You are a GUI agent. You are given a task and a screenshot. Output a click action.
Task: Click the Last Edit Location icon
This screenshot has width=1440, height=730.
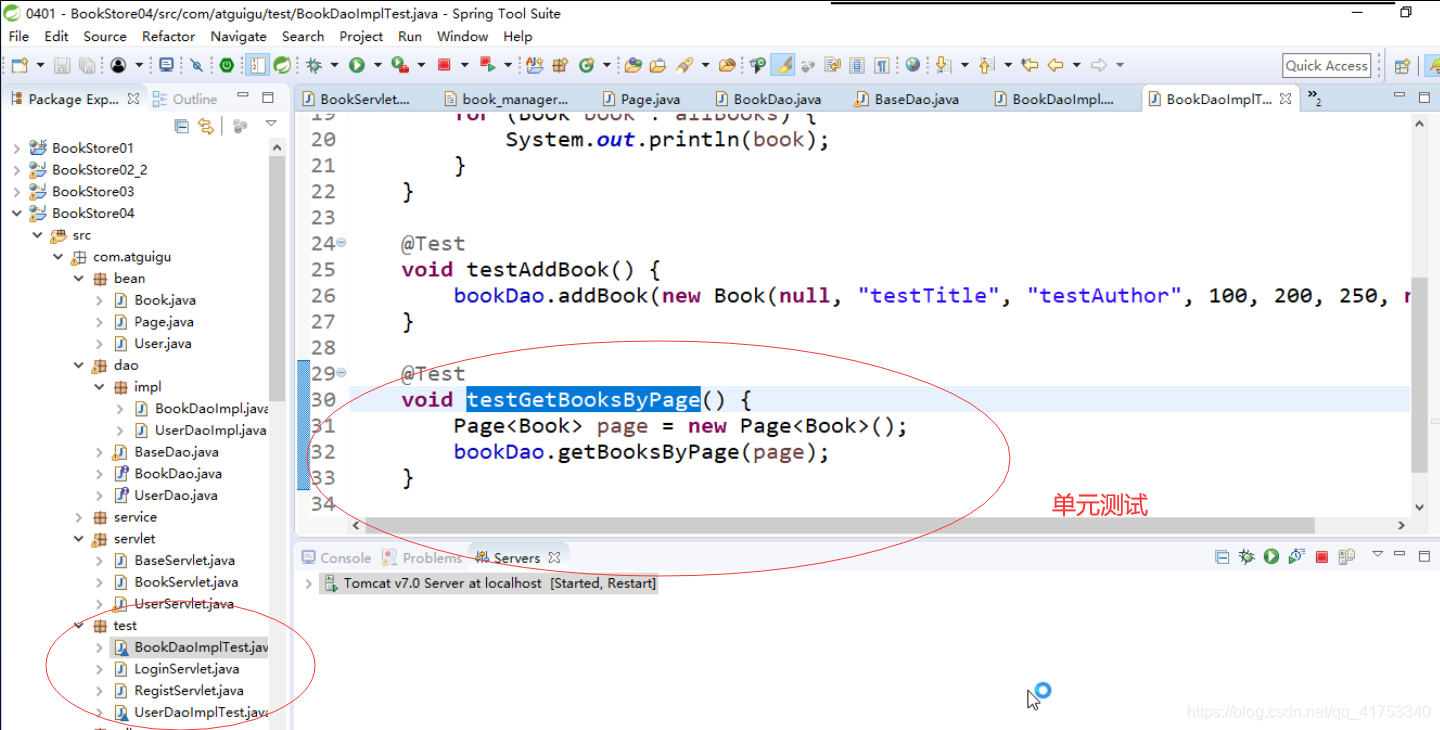(1030, 65)
